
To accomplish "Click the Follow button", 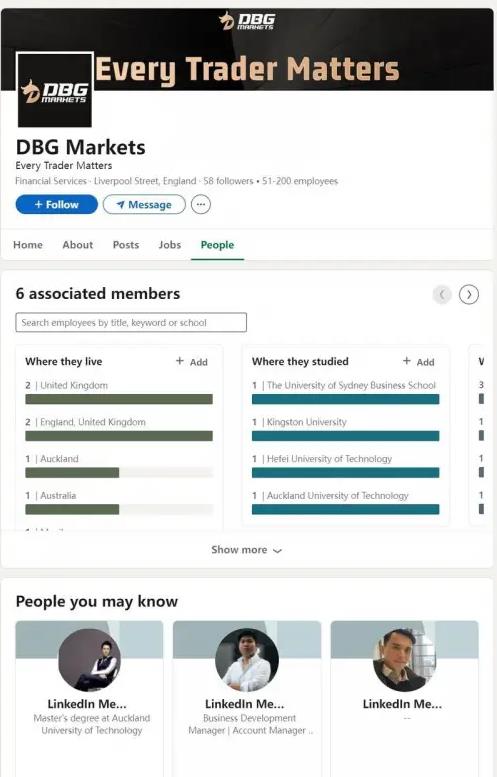I will click(x=56, y=204).
